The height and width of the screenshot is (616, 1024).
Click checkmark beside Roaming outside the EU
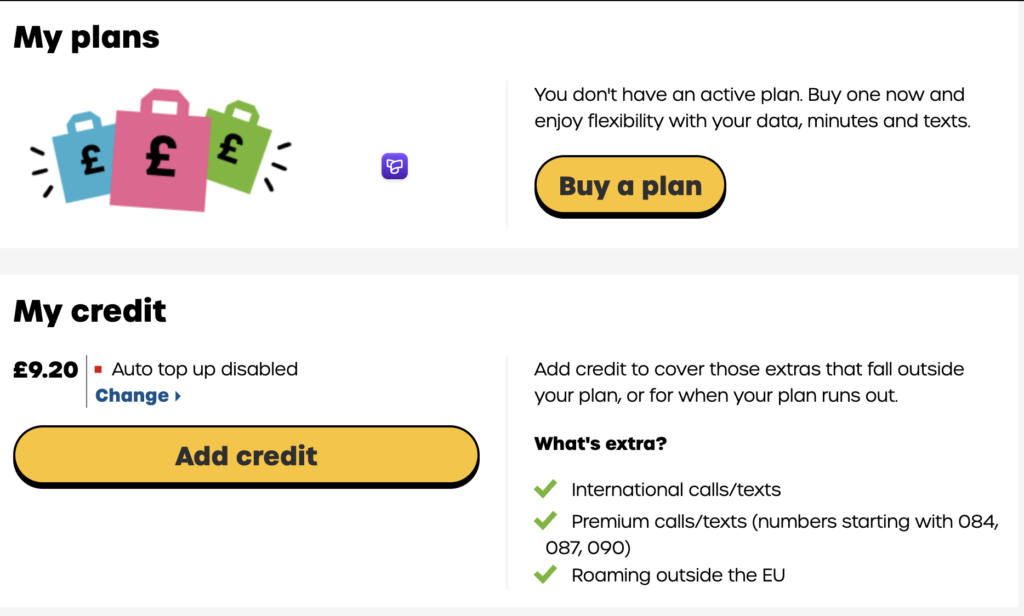click(545, 574)
